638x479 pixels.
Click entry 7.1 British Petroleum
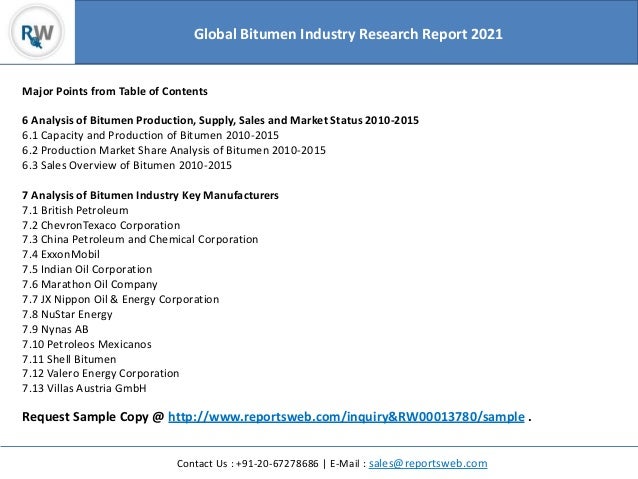(75, 210)
